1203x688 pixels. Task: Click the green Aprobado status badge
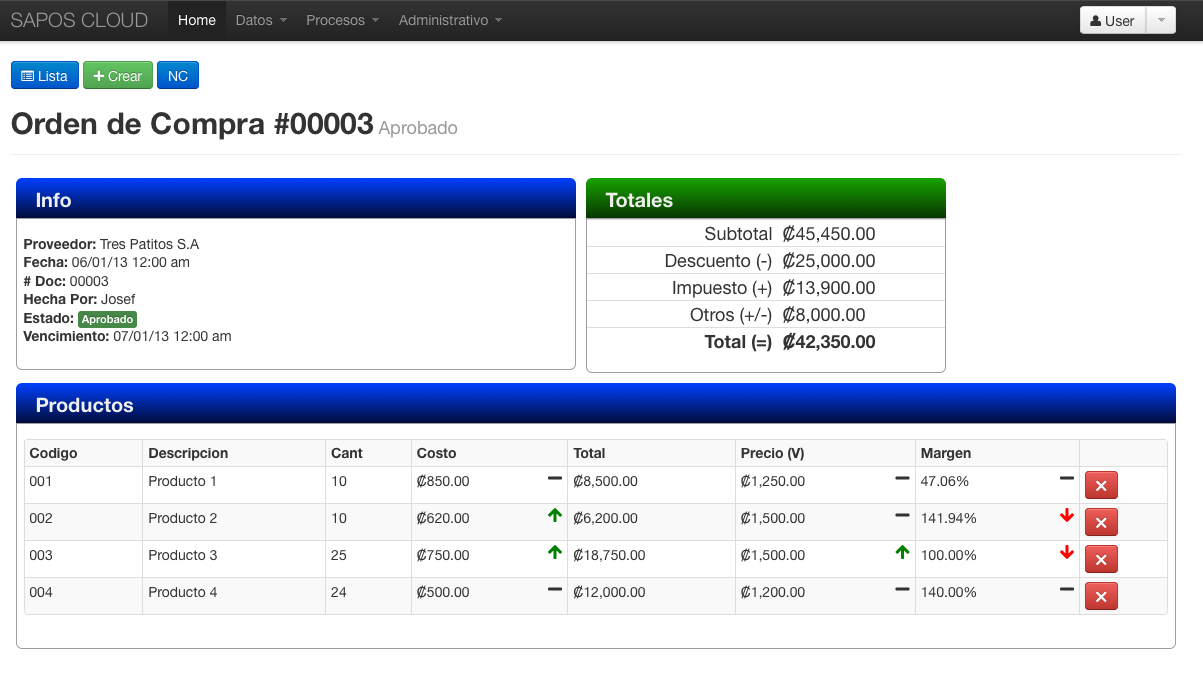point(107,319)
